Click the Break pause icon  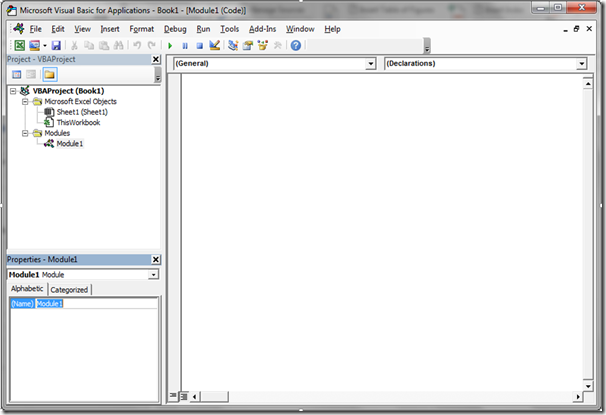pos(185,46)
